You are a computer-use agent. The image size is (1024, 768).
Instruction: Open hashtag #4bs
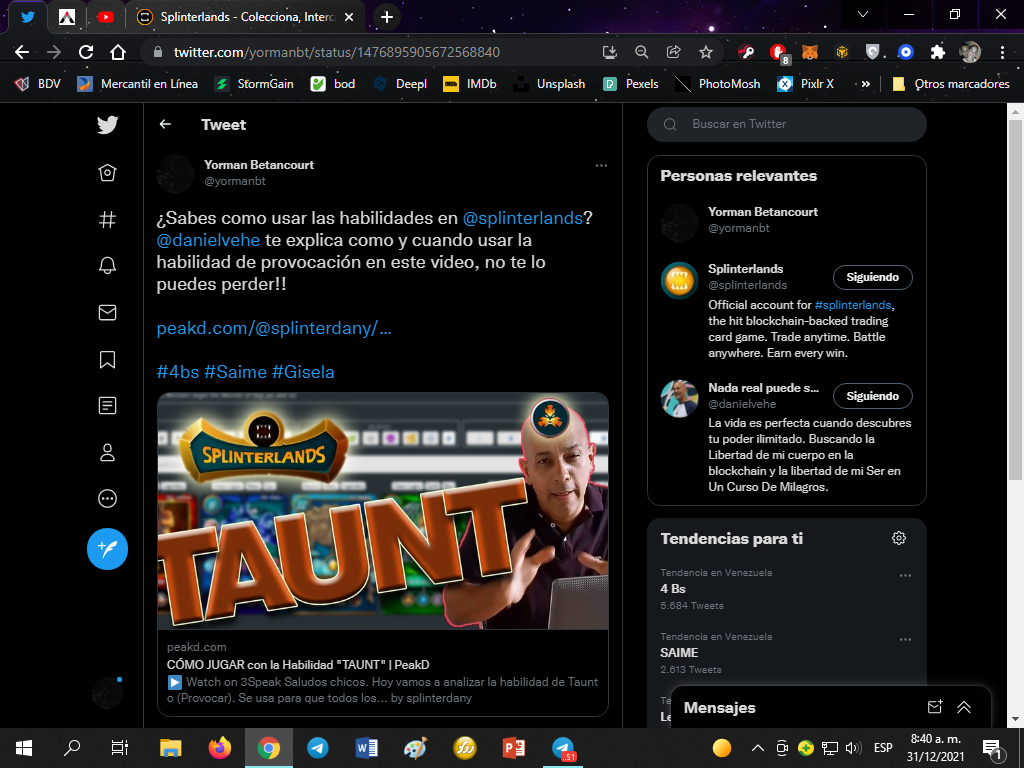[178, 372]
